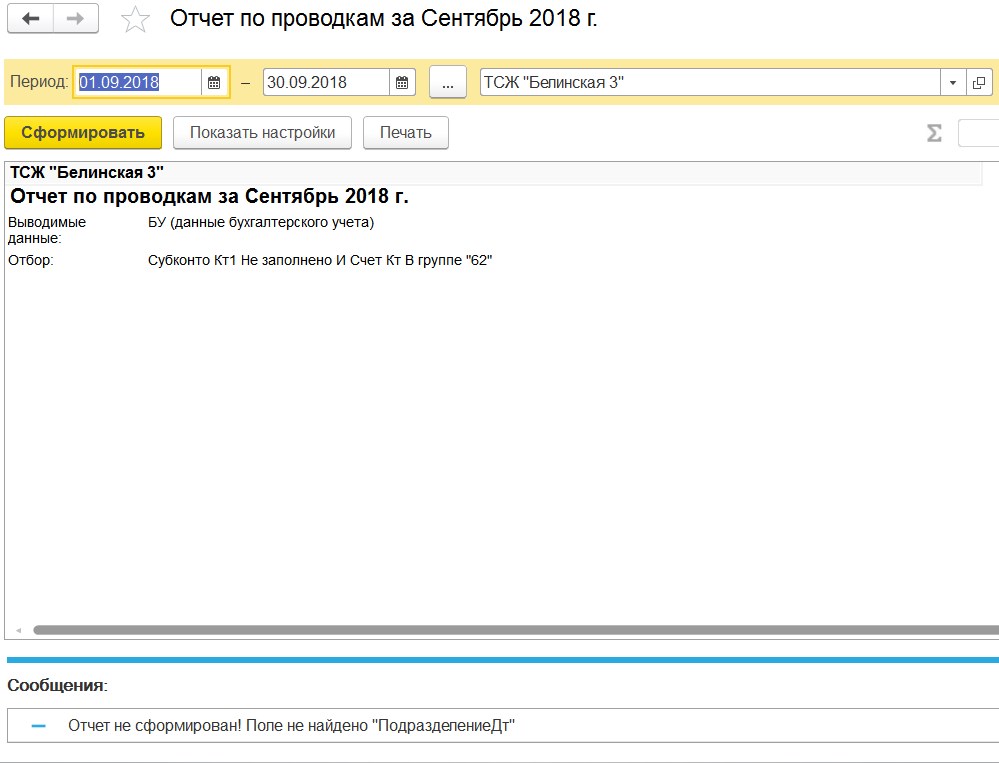
Task: Click the dash icon beside error message
Action: [x=39, y=726]
